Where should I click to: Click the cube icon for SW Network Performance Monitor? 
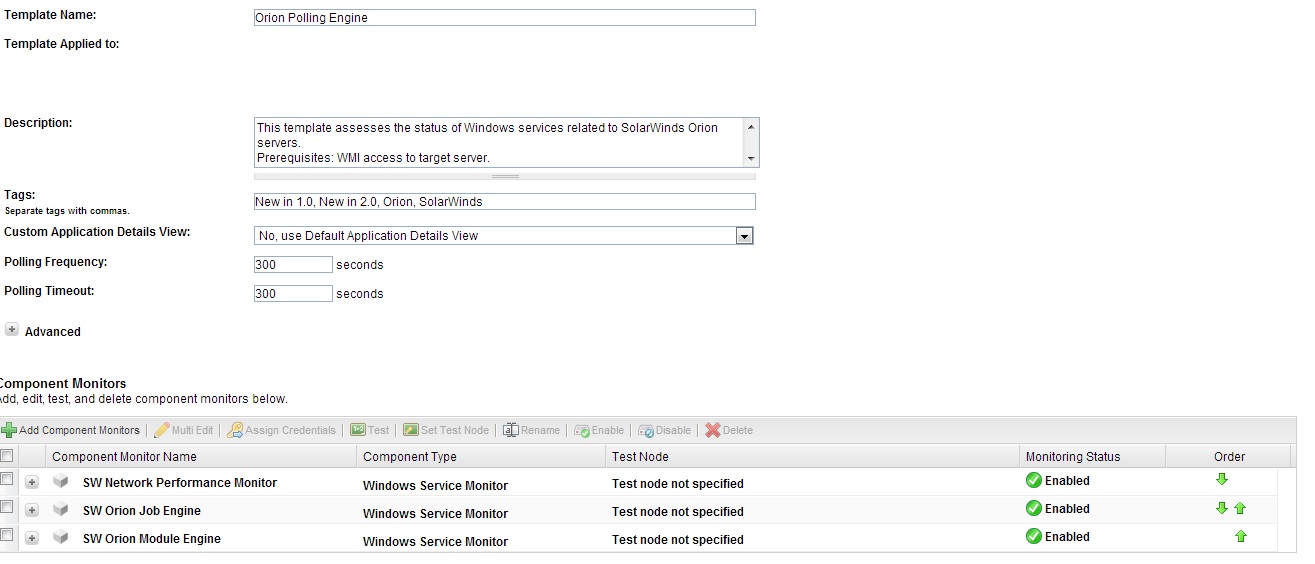(x=61, y=482)
